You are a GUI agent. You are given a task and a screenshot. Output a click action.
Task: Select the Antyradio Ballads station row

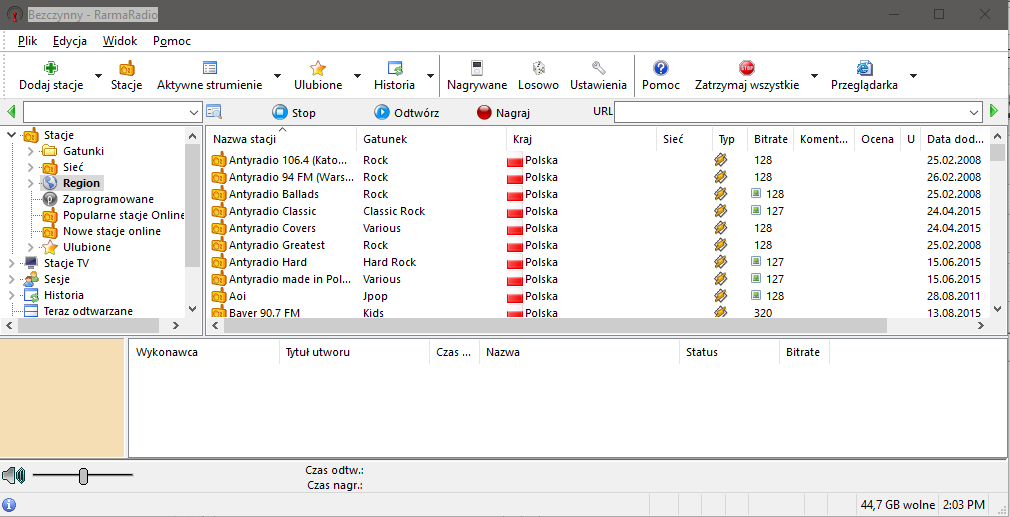coord(598,194)
